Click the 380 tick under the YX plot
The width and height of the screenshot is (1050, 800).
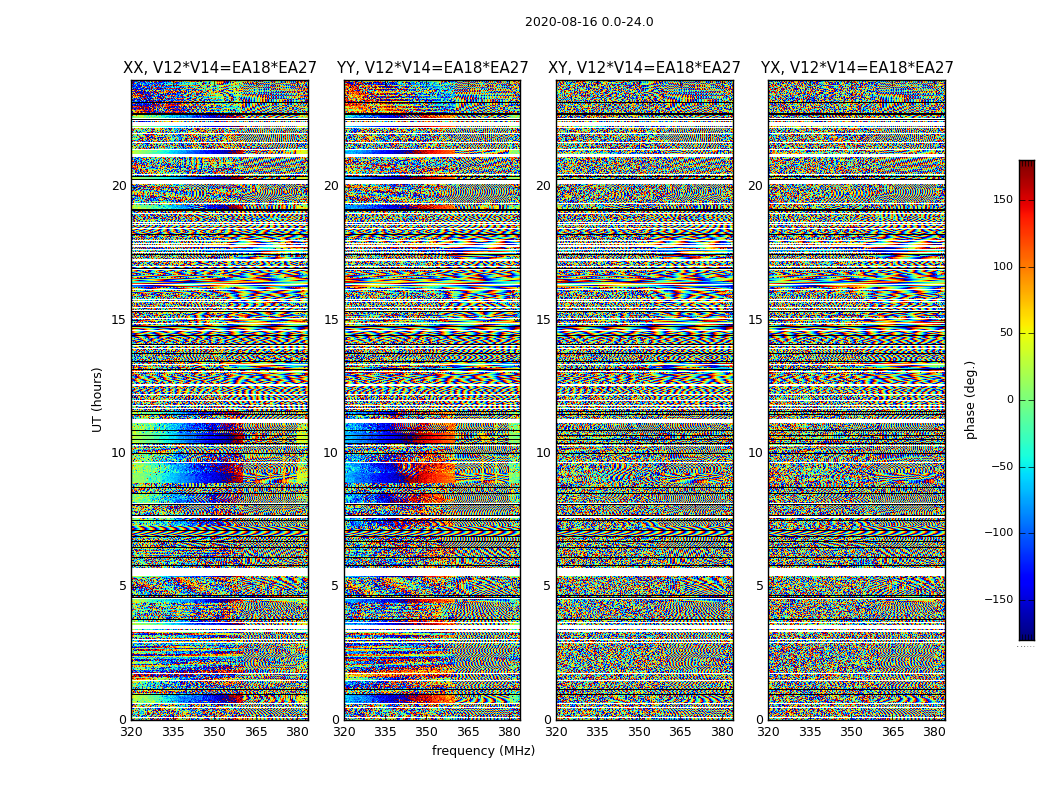pos(934,732)
